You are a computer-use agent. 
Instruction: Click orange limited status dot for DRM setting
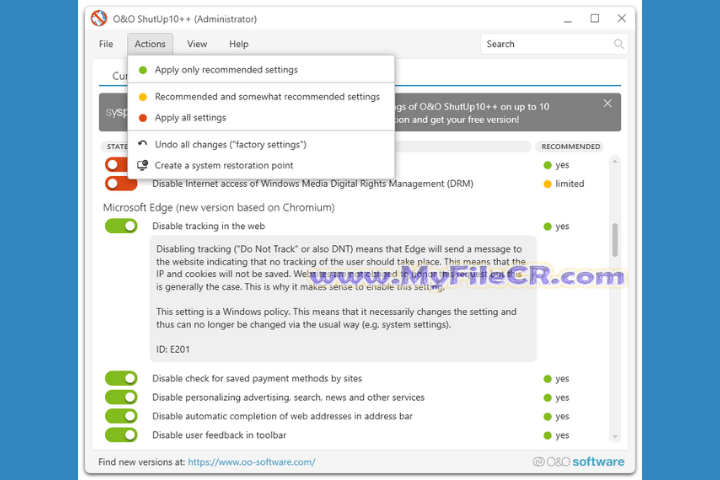547,184
